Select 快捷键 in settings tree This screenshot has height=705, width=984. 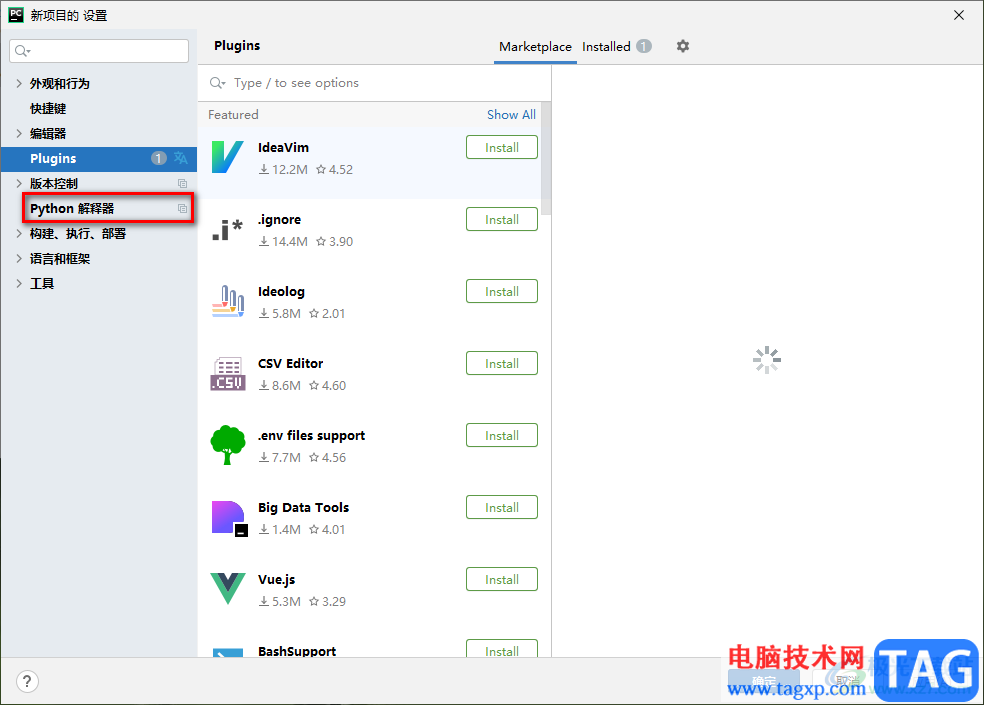point(48,109)
